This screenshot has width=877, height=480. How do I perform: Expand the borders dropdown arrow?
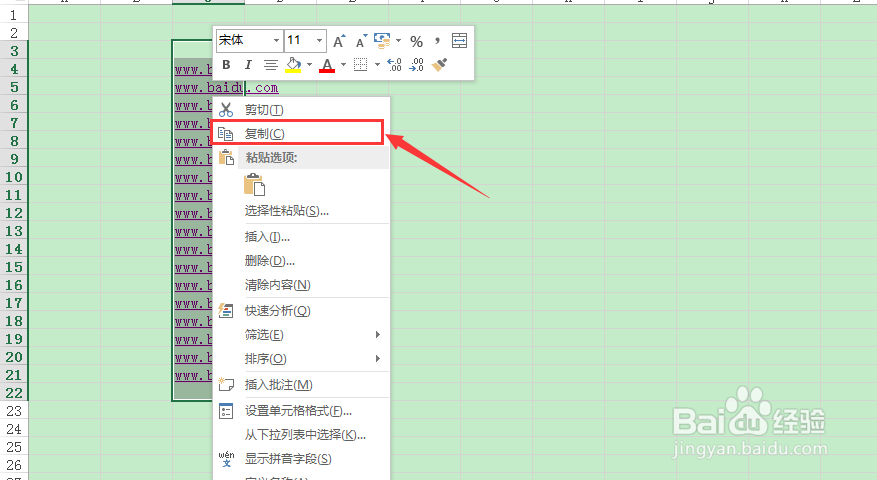click(x=378, y=65)
